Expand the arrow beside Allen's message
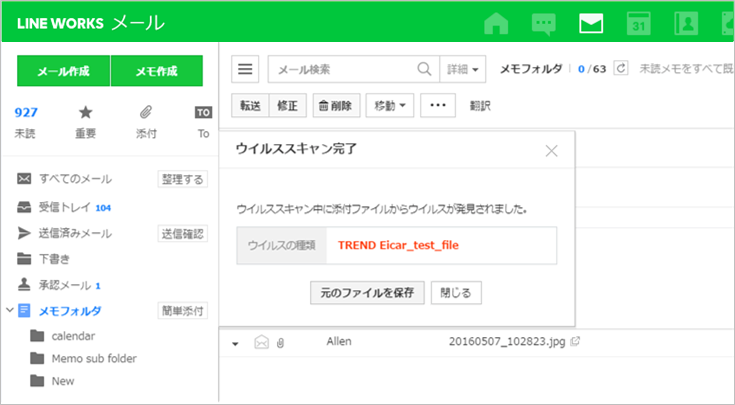The height and width of the screenshot is (405, 735). [x=236, y=343]
